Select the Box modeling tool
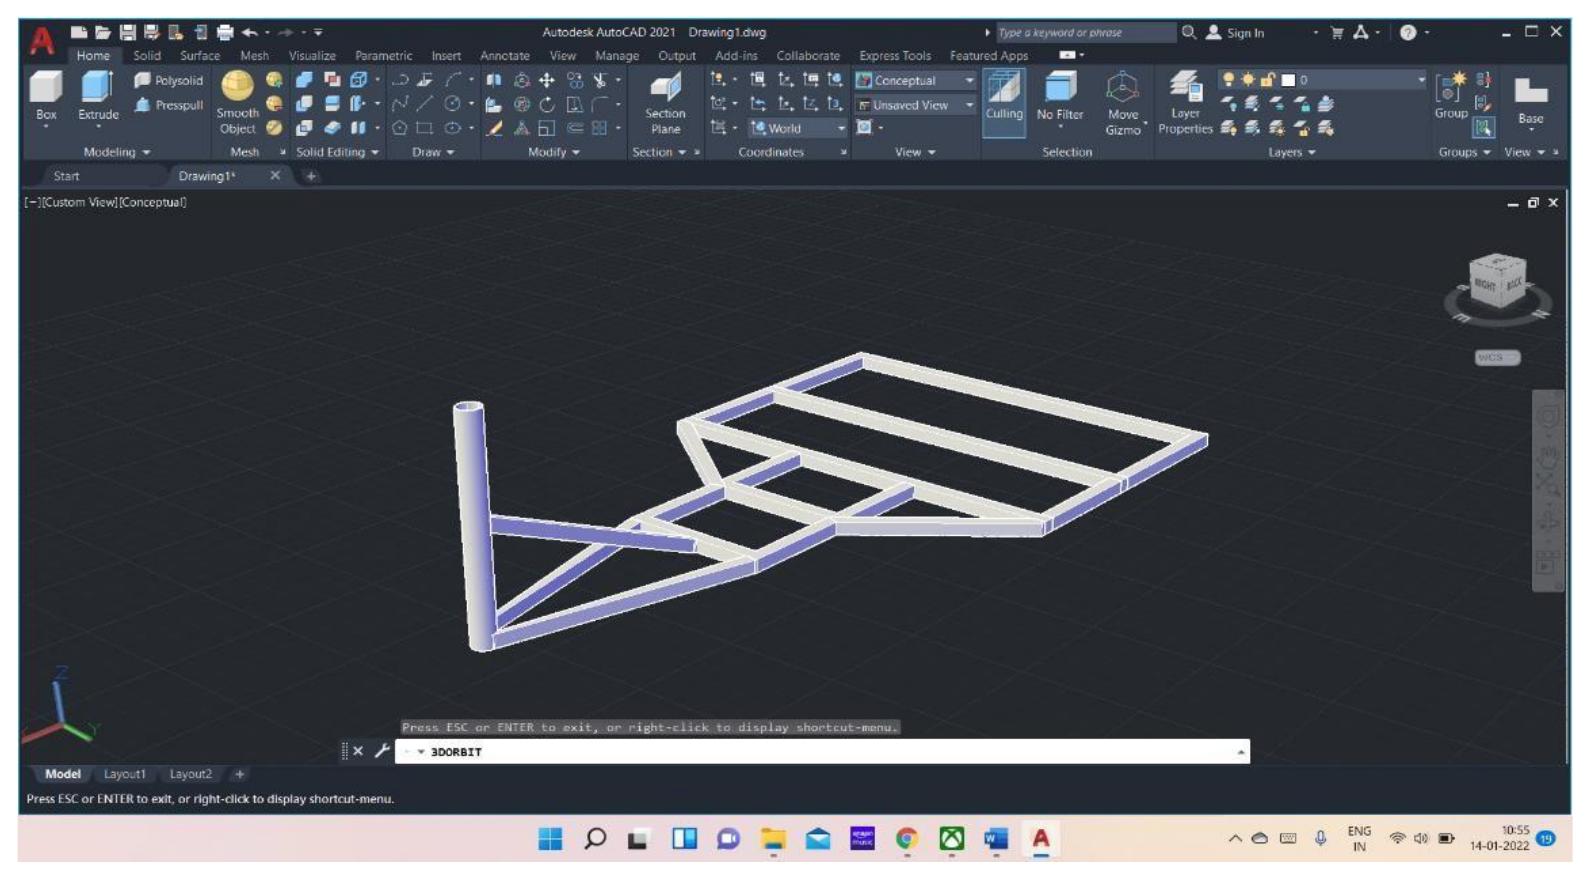The height and width of the screenshot is (871, 1587). pos(46,95)
